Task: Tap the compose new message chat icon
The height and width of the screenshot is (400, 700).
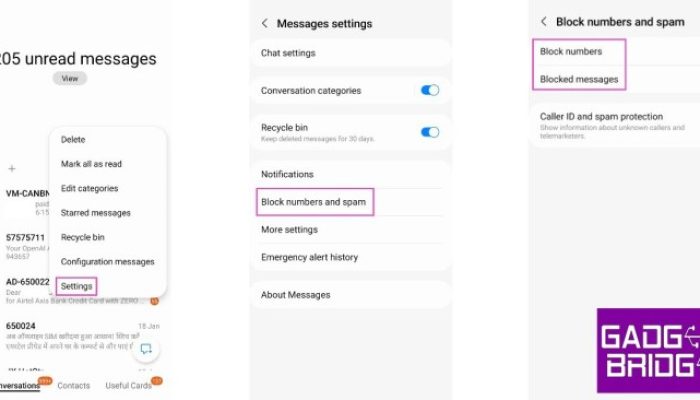Action: [146, 348]
